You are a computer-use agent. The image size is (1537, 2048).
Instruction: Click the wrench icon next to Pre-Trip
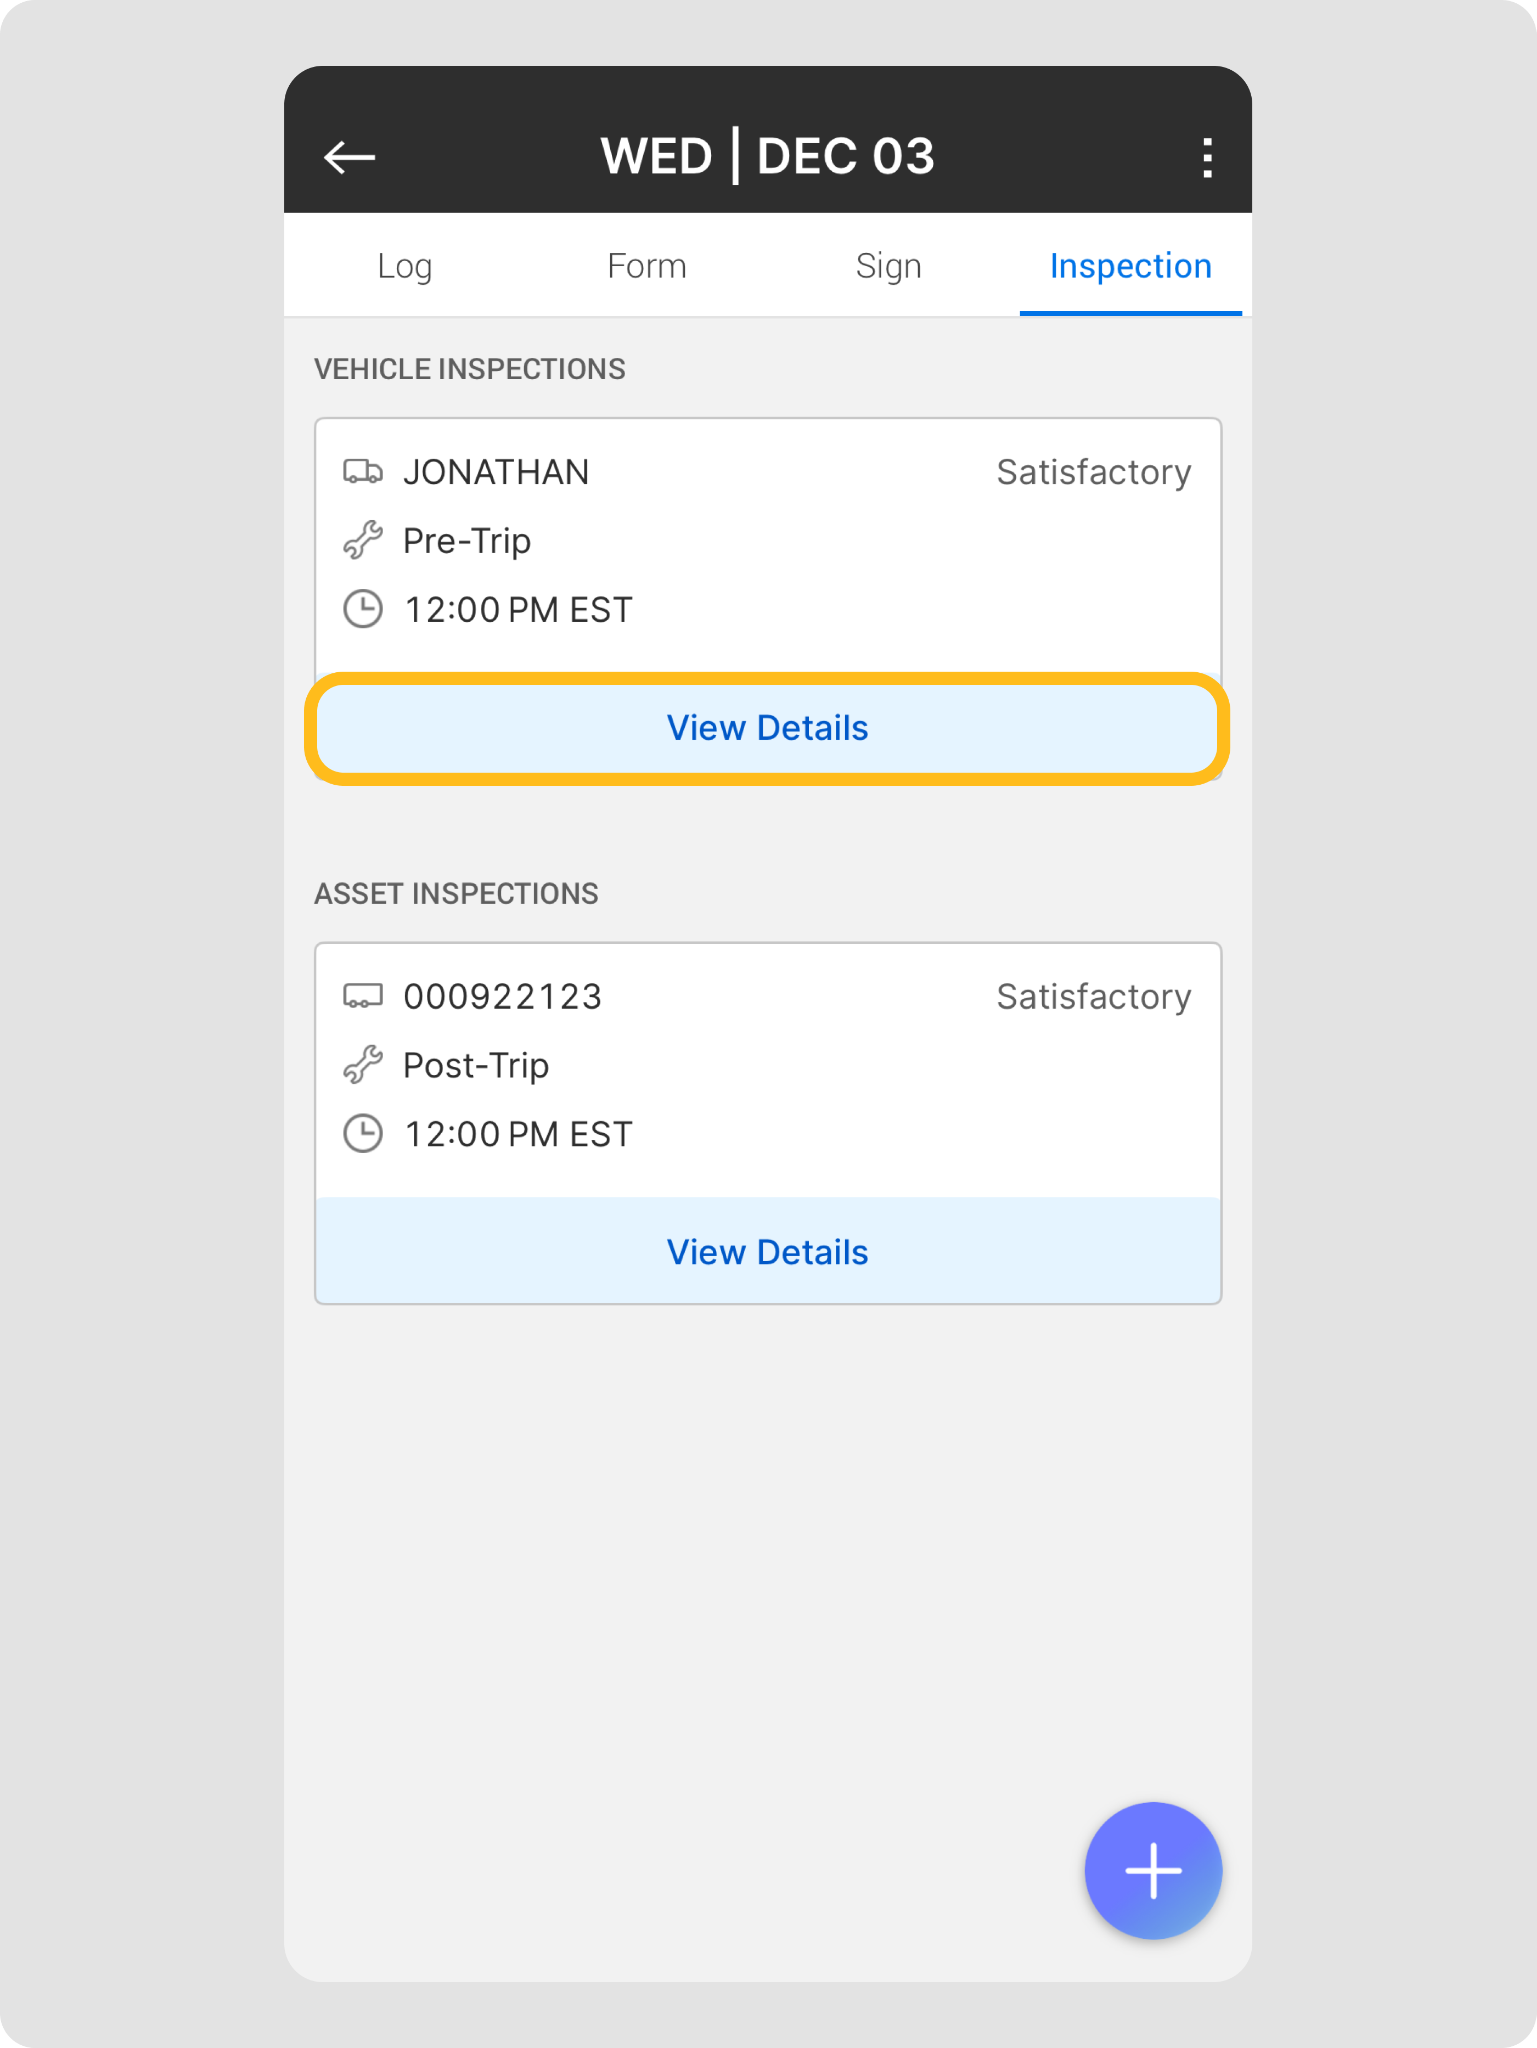pyautogui.click(x=362, y=540)
